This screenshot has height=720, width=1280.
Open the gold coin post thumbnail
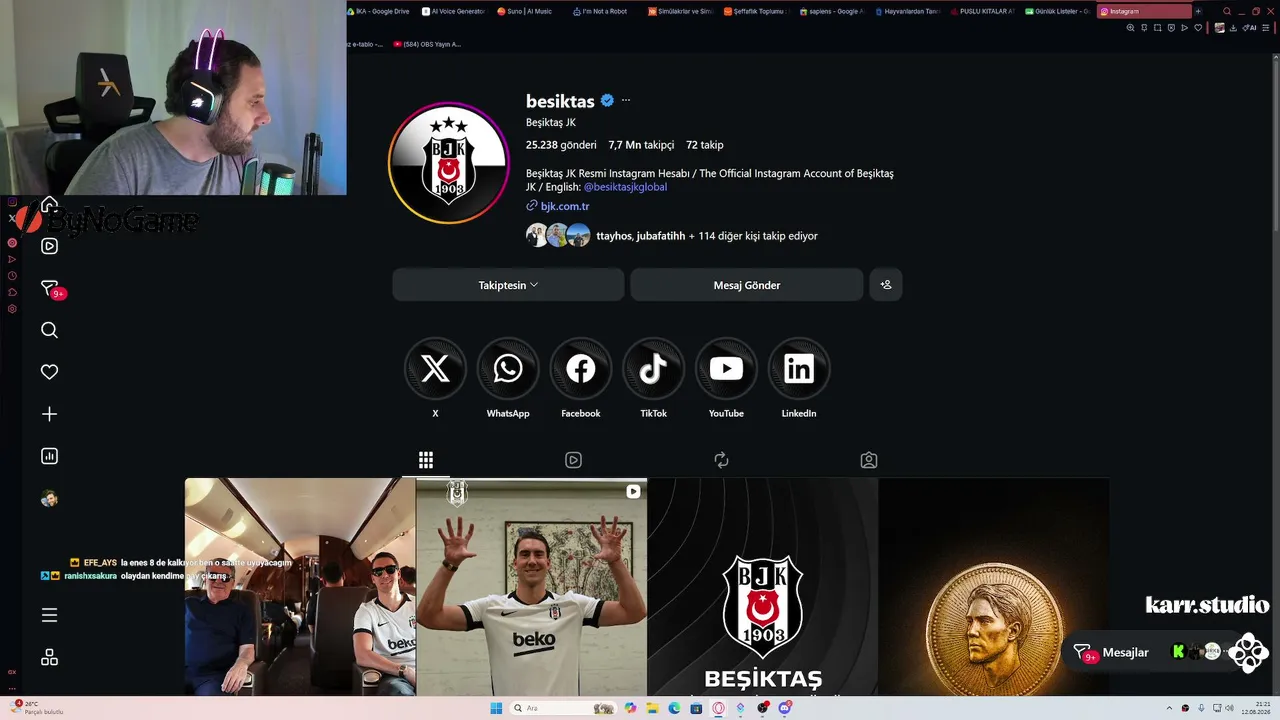click(994, 587)
